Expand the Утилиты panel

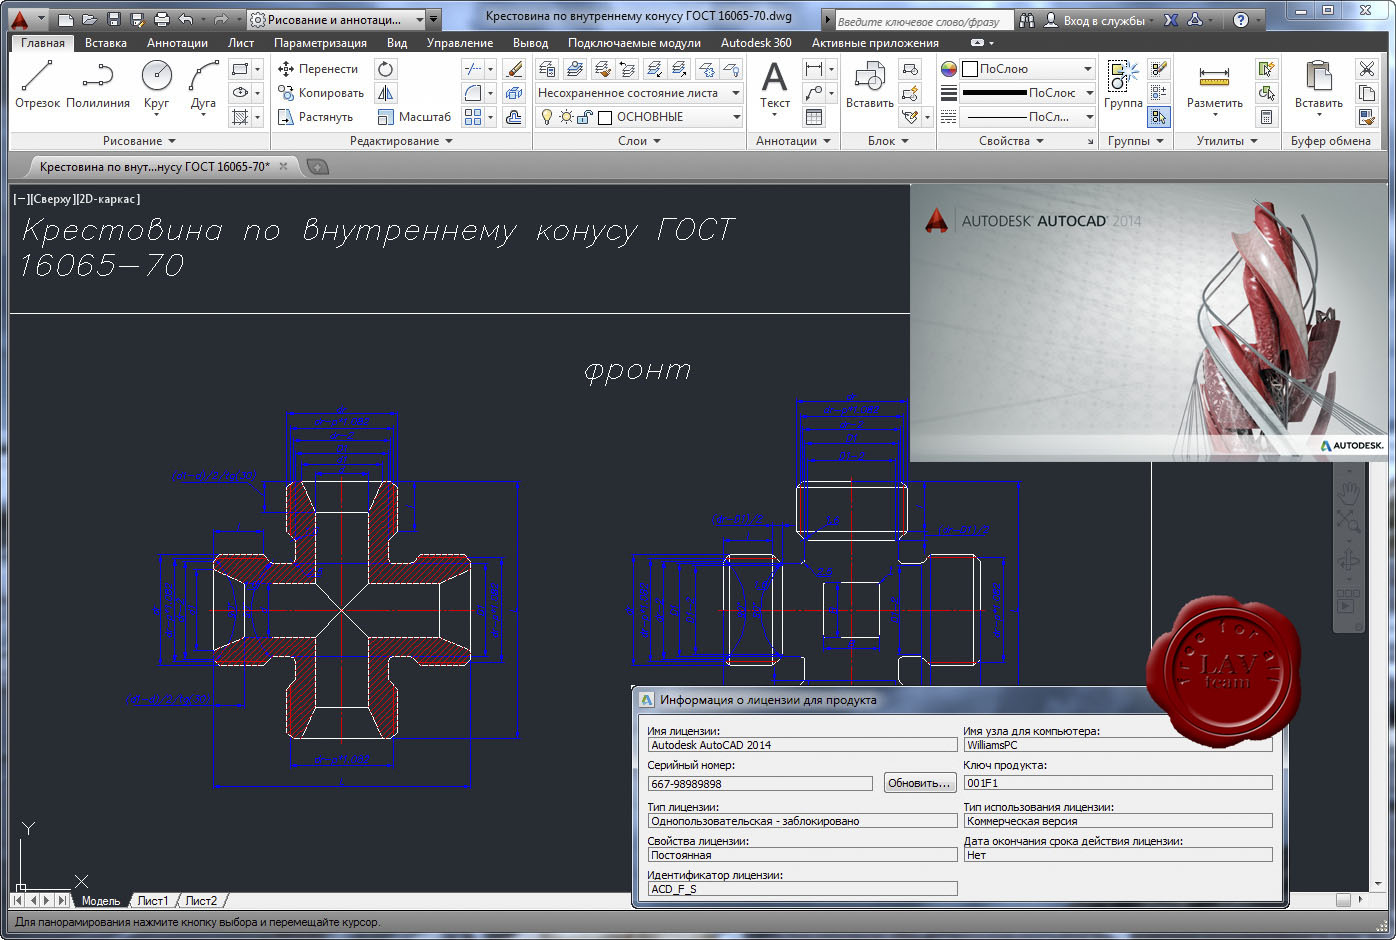point(1227,141)
